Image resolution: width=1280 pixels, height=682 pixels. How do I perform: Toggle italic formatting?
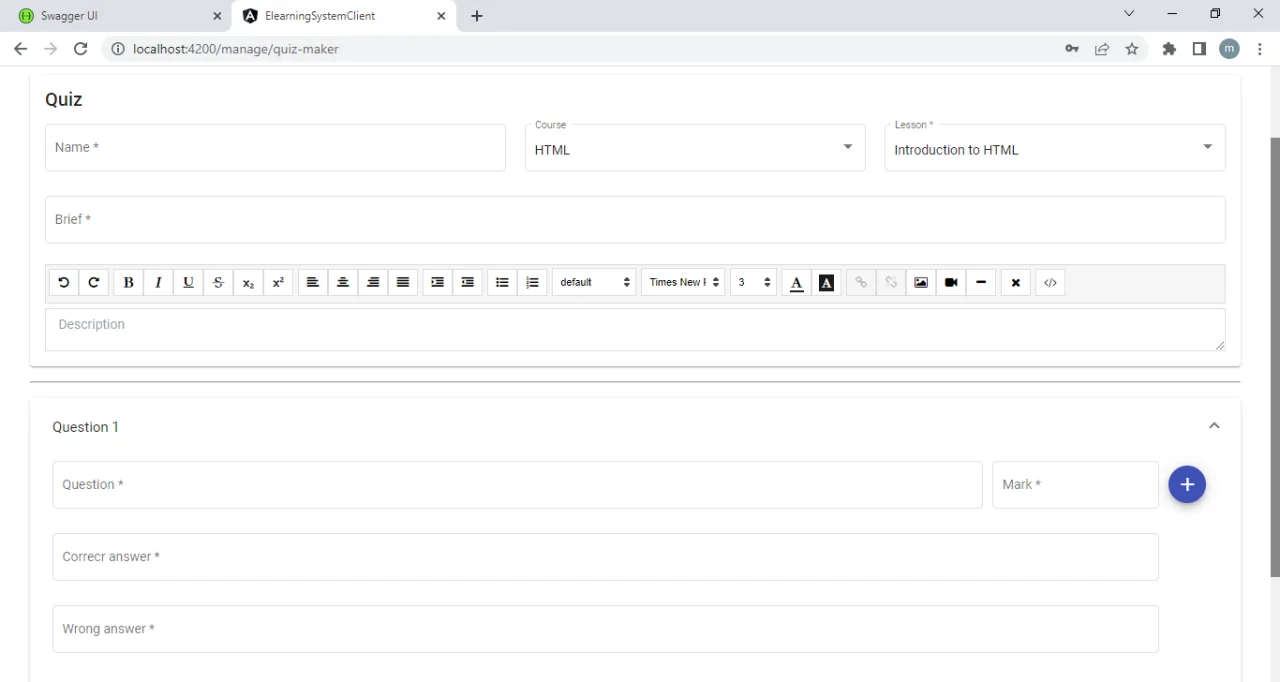tap(158, 283)
